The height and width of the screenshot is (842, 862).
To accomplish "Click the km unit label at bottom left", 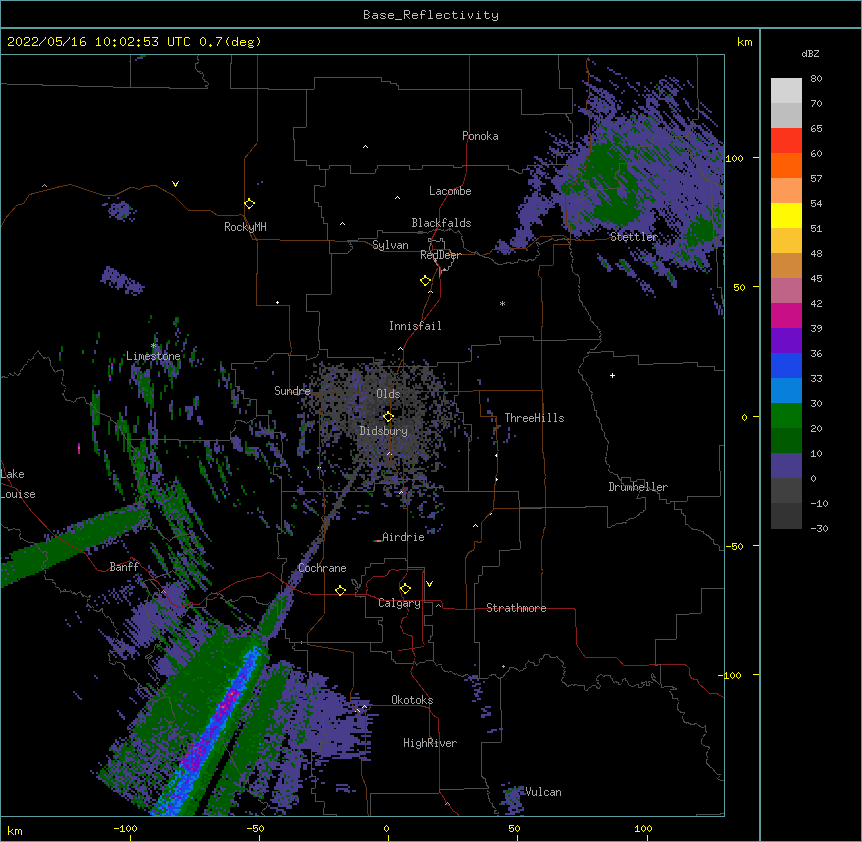I will 15,831.
